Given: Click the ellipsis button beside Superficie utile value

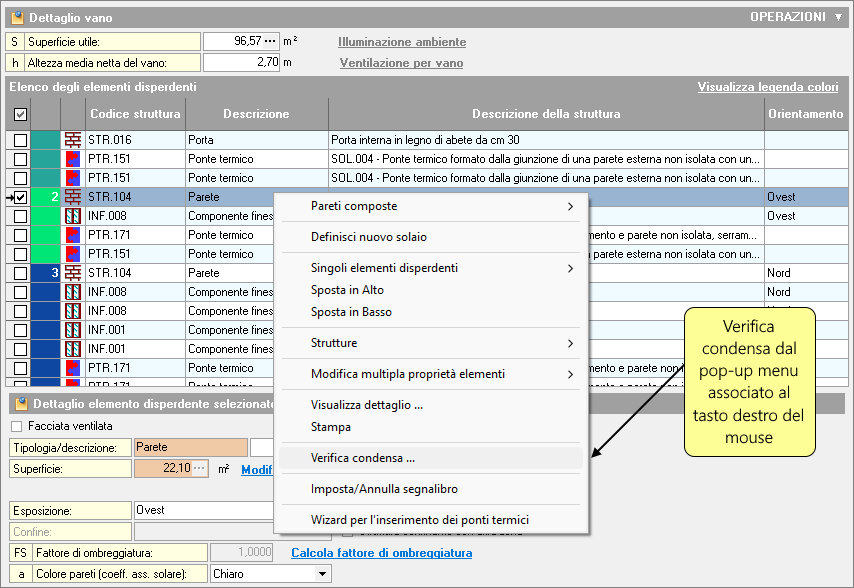Looking at the screenshot, I should pos(271,42).
